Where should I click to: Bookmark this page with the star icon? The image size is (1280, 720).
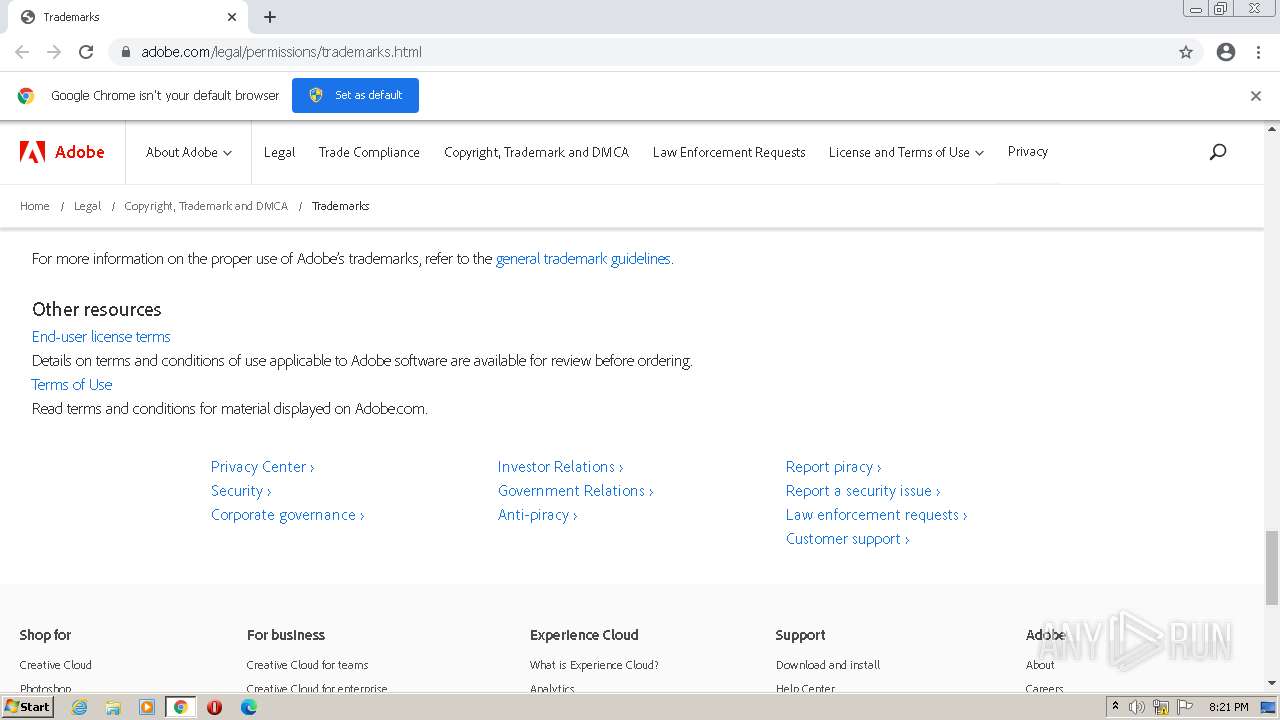coord(1186,52)
